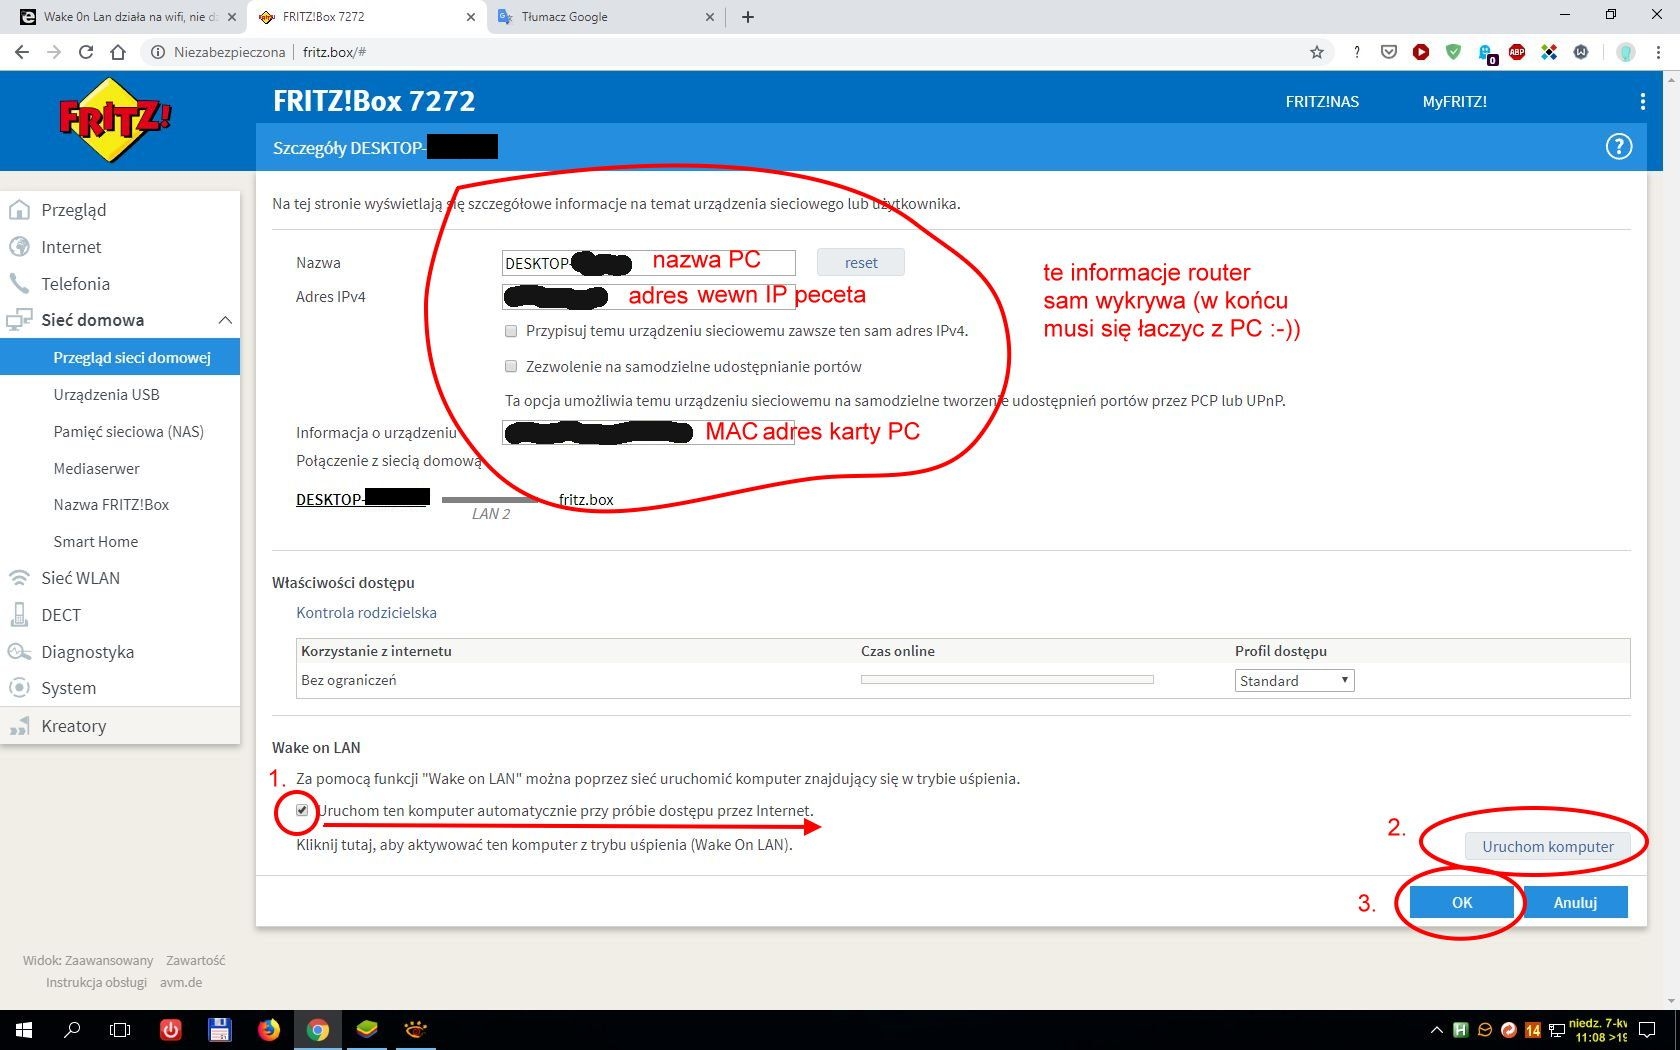Image resolution: width=1680 pixels, height=1050 pixels.
Task: Toggle independent port sharing permission checkbox
Action: click(511, 366)
